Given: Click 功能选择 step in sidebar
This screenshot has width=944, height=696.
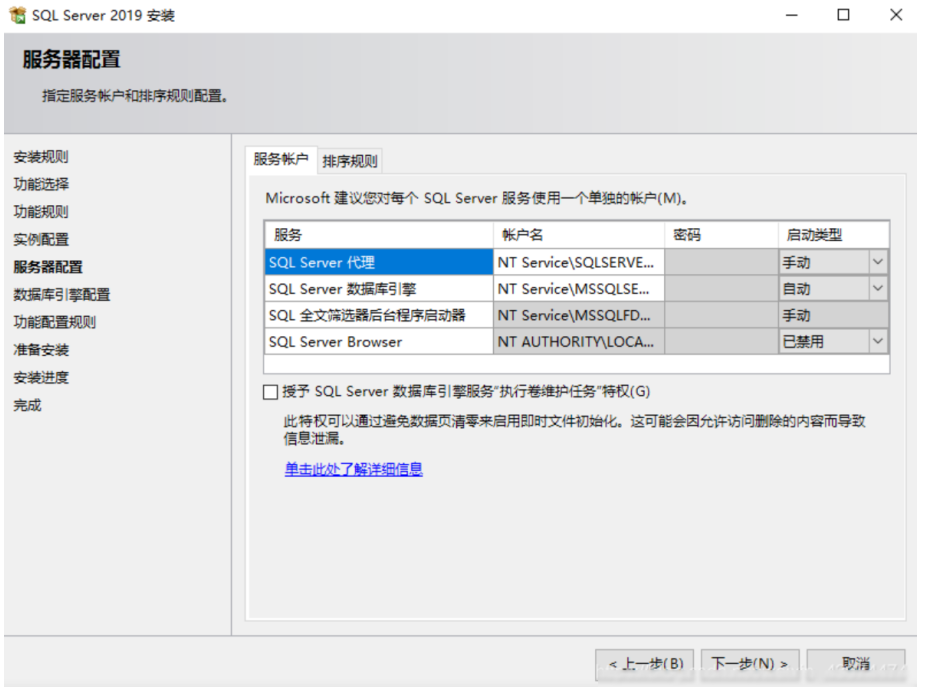Looking at the screenshot, I should (41, 184).
